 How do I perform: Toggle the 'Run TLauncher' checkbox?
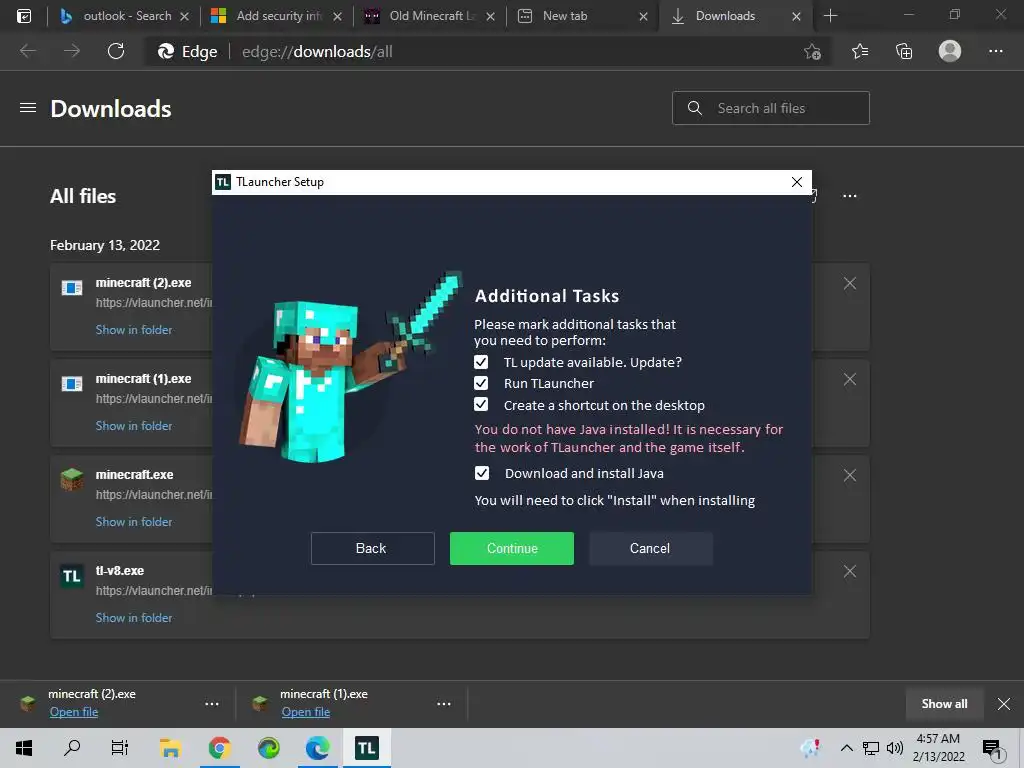[481, 383]
